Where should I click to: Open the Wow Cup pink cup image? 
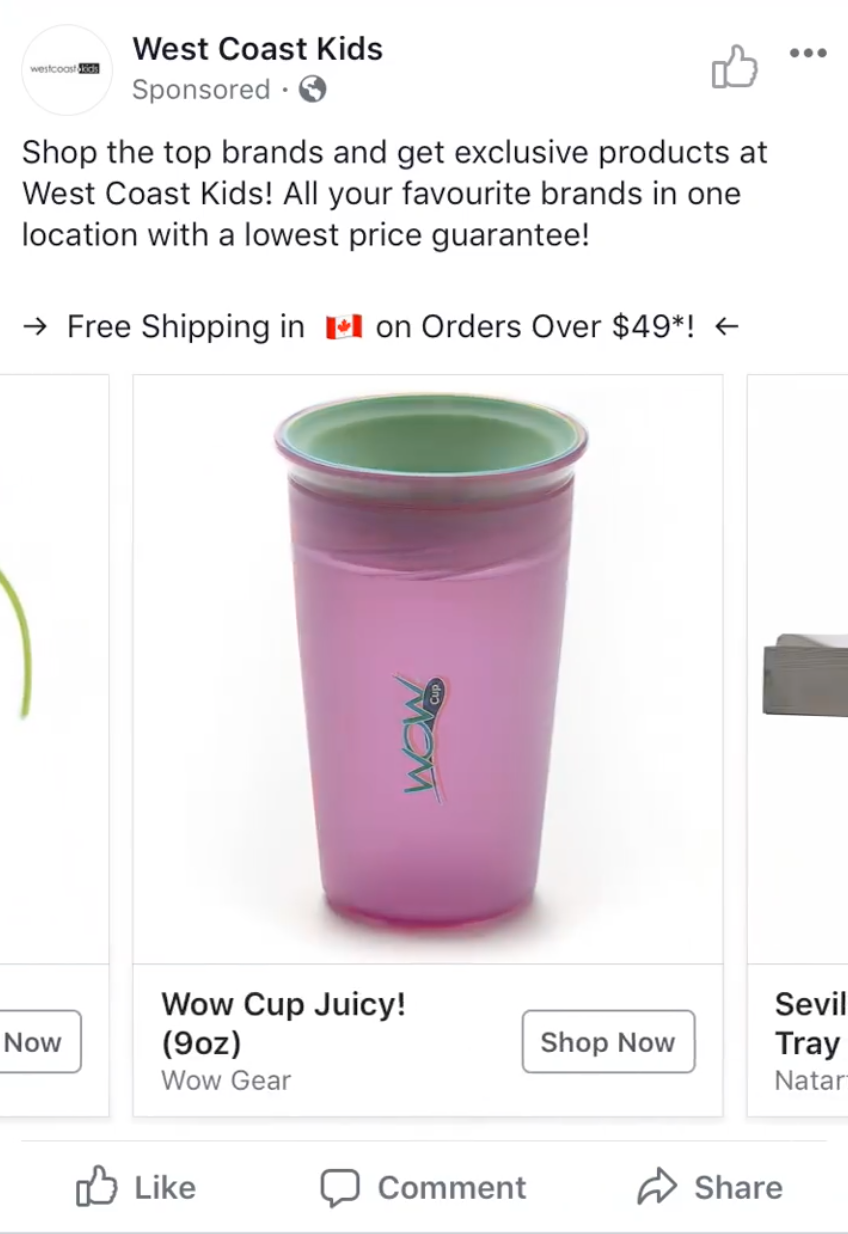coord(428,669)
